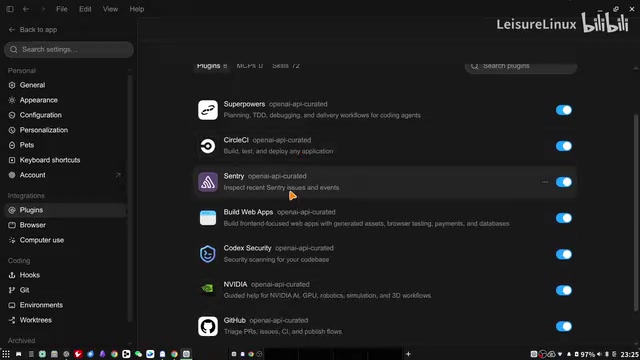Viewport: 640px width, 360px height.
Task: Open the View menu
Action: [110, 9]
